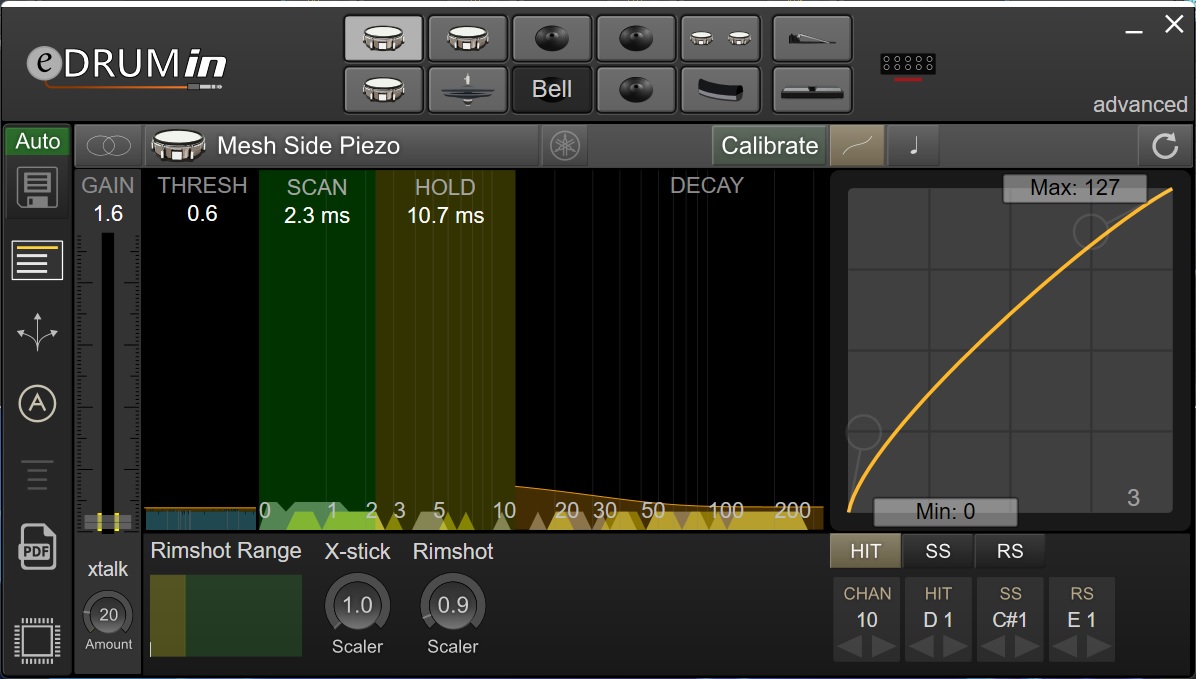This screenshot has height=679, width=1196.
Task: Select the snare pad left of the hi-hat cymbal icon
Action: 383,90
